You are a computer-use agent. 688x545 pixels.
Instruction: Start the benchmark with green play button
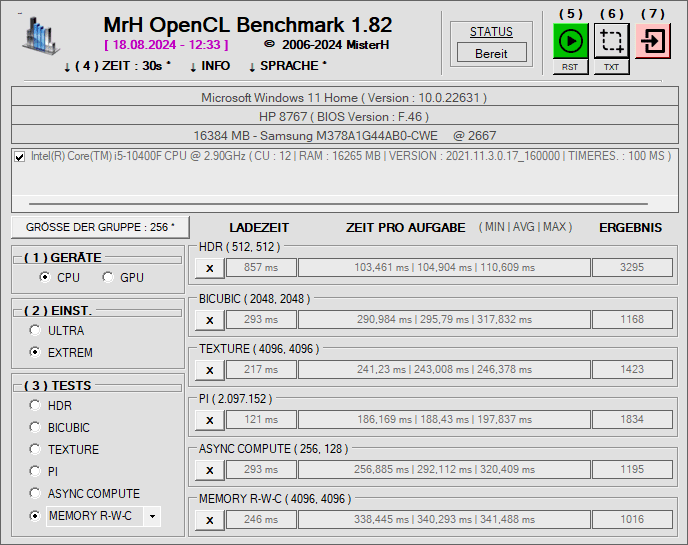click(x=570, y=41)
